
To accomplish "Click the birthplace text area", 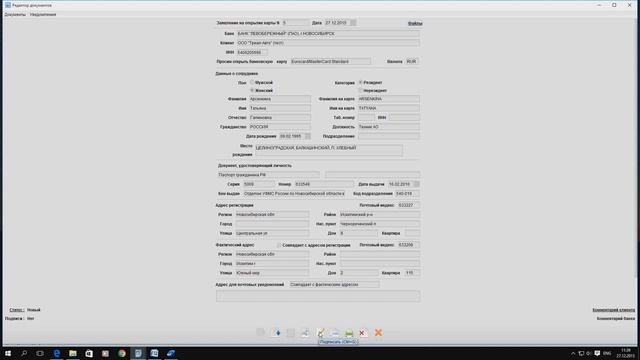I will [329, 150].
